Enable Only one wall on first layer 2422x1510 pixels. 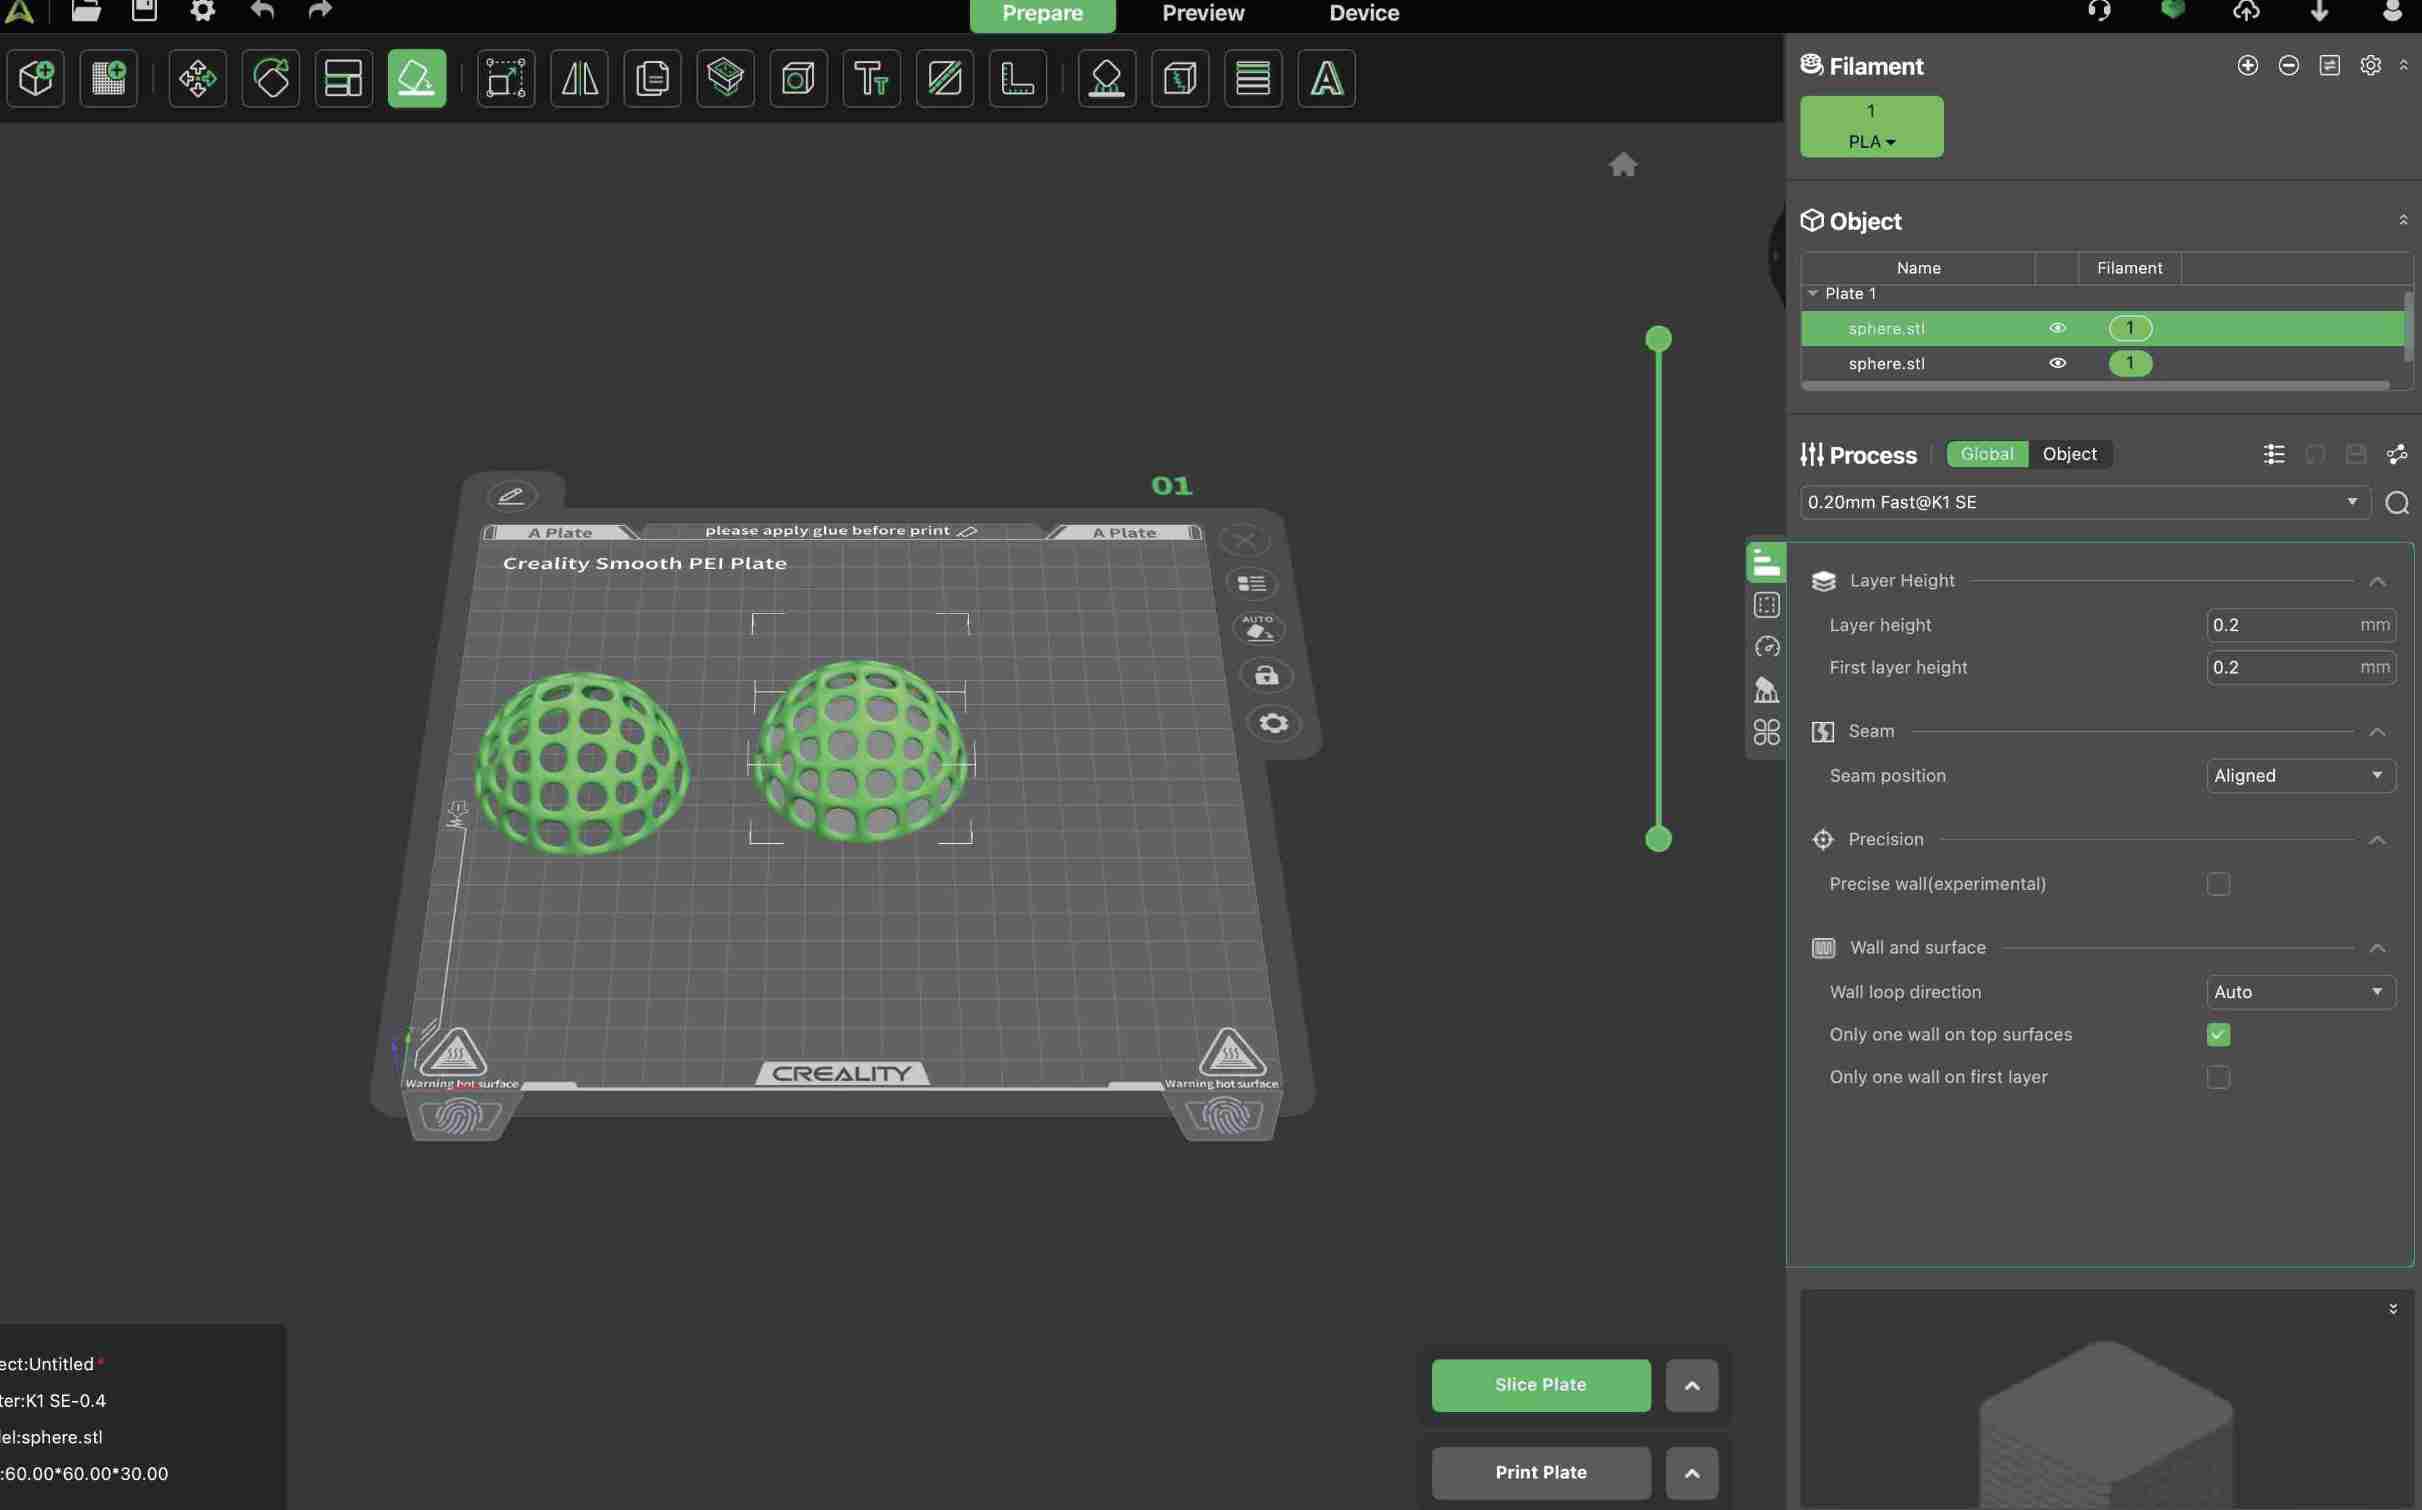[x=2218, y=1078]
